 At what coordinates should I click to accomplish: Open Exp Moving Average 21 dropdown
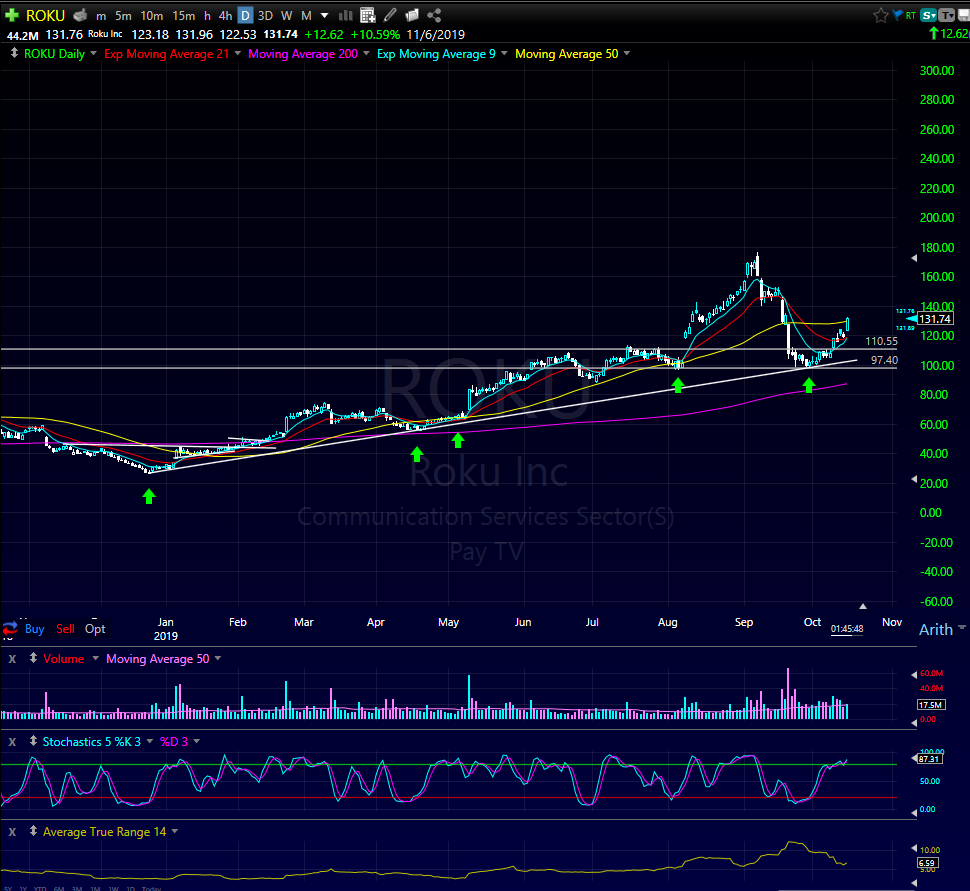point(238,53)
